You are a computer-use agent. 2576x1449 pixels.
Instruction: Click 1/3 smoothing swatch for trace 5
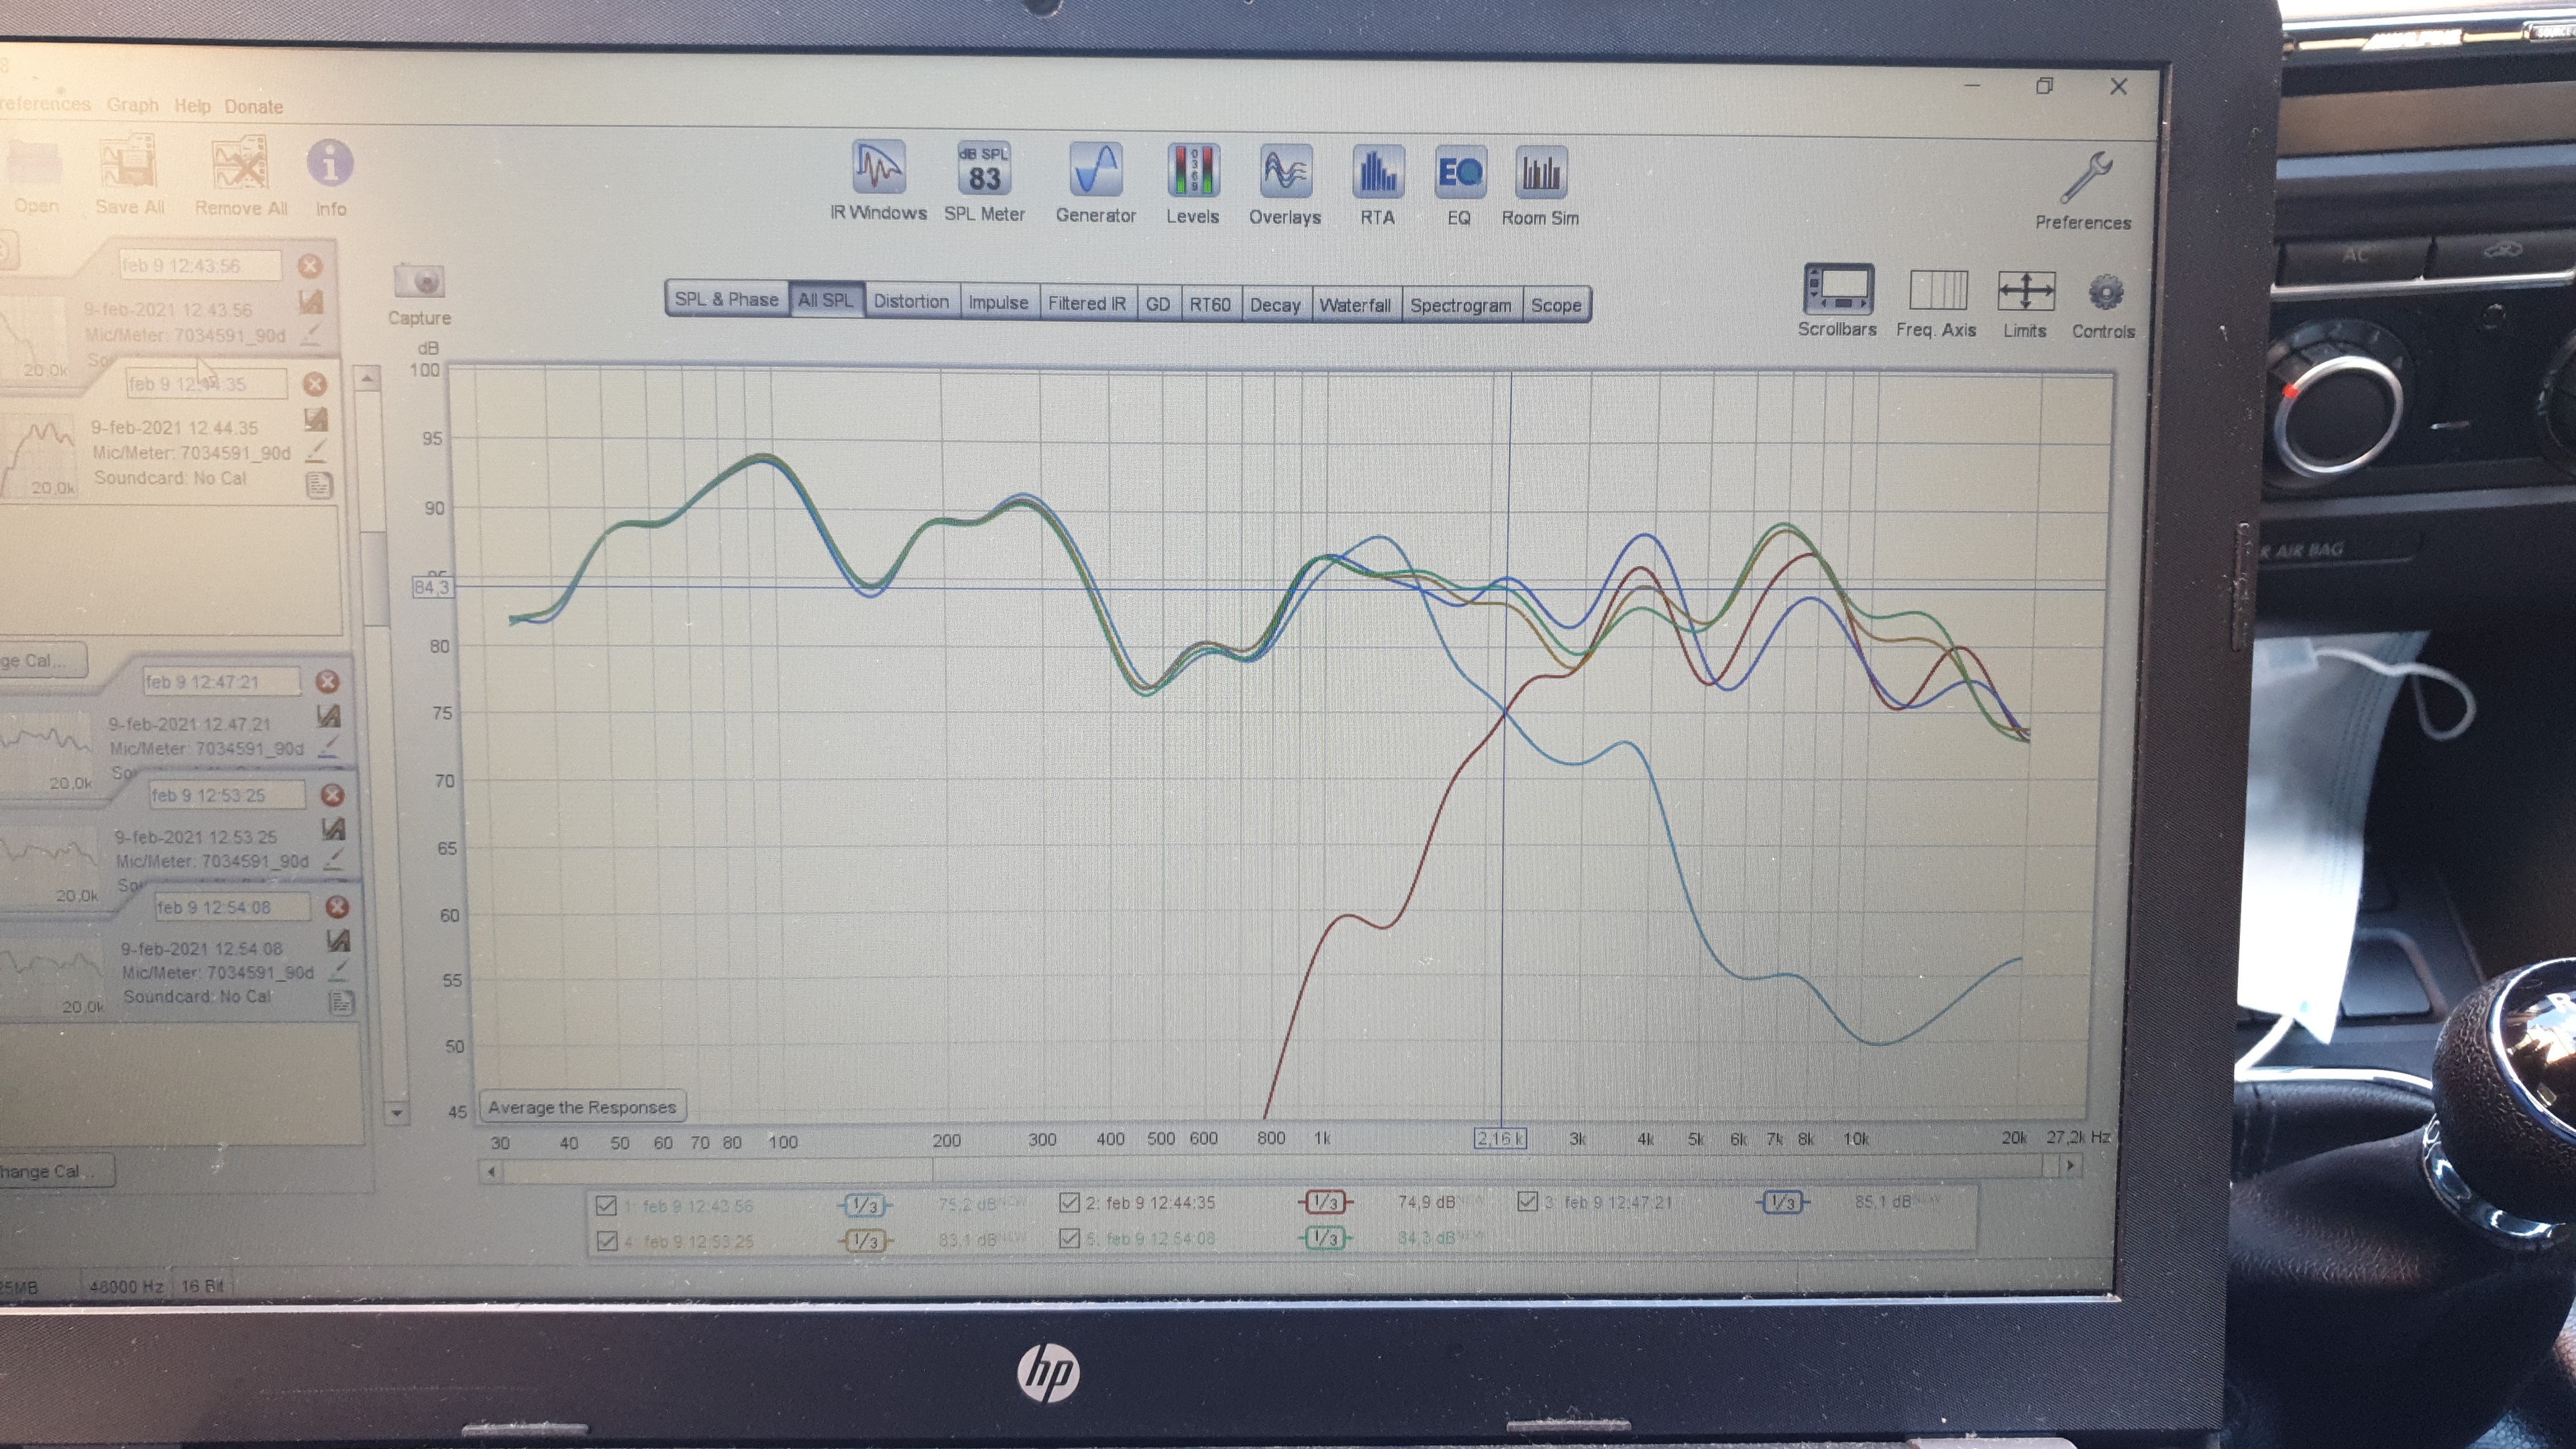(1325, 1238)
